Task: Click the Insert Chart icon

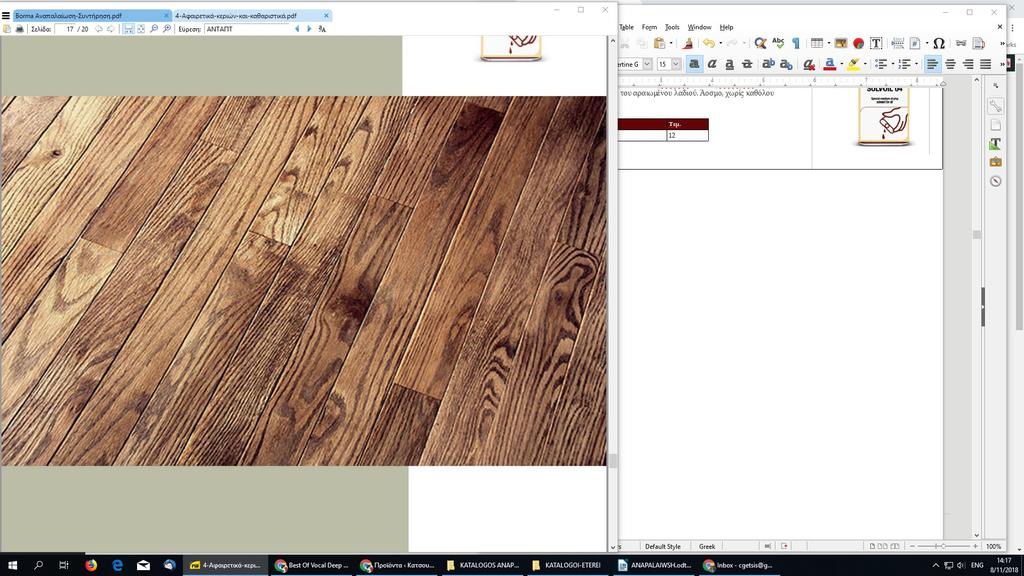Action: pyautogui.click(x=858, y=43)
